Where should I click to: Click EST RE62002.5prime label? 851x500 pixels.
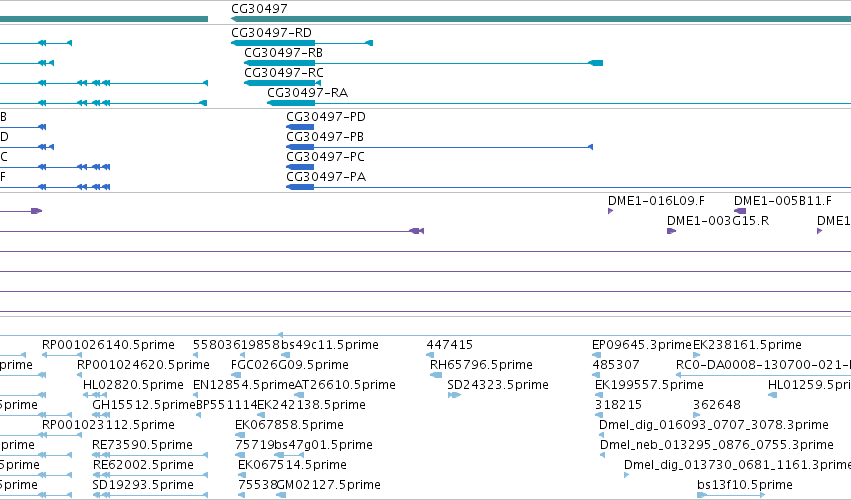click(x=143, y=465)
